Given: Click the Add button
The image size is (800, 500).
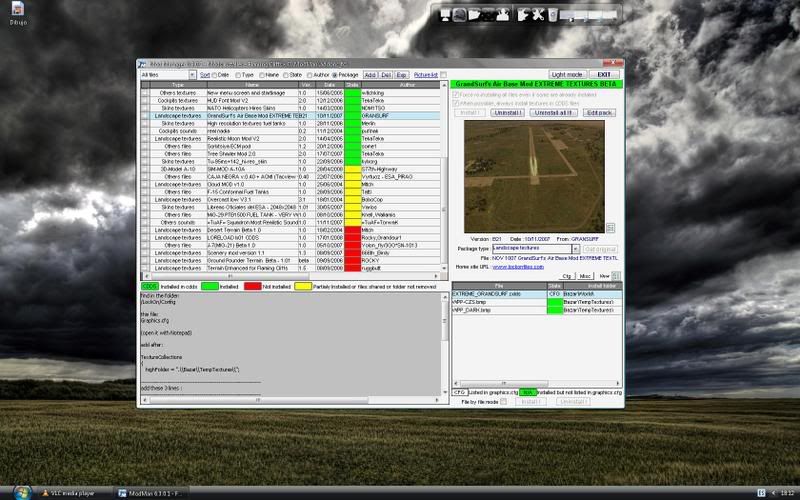Looking at the screenshot, I should click(x=370, y=75).
